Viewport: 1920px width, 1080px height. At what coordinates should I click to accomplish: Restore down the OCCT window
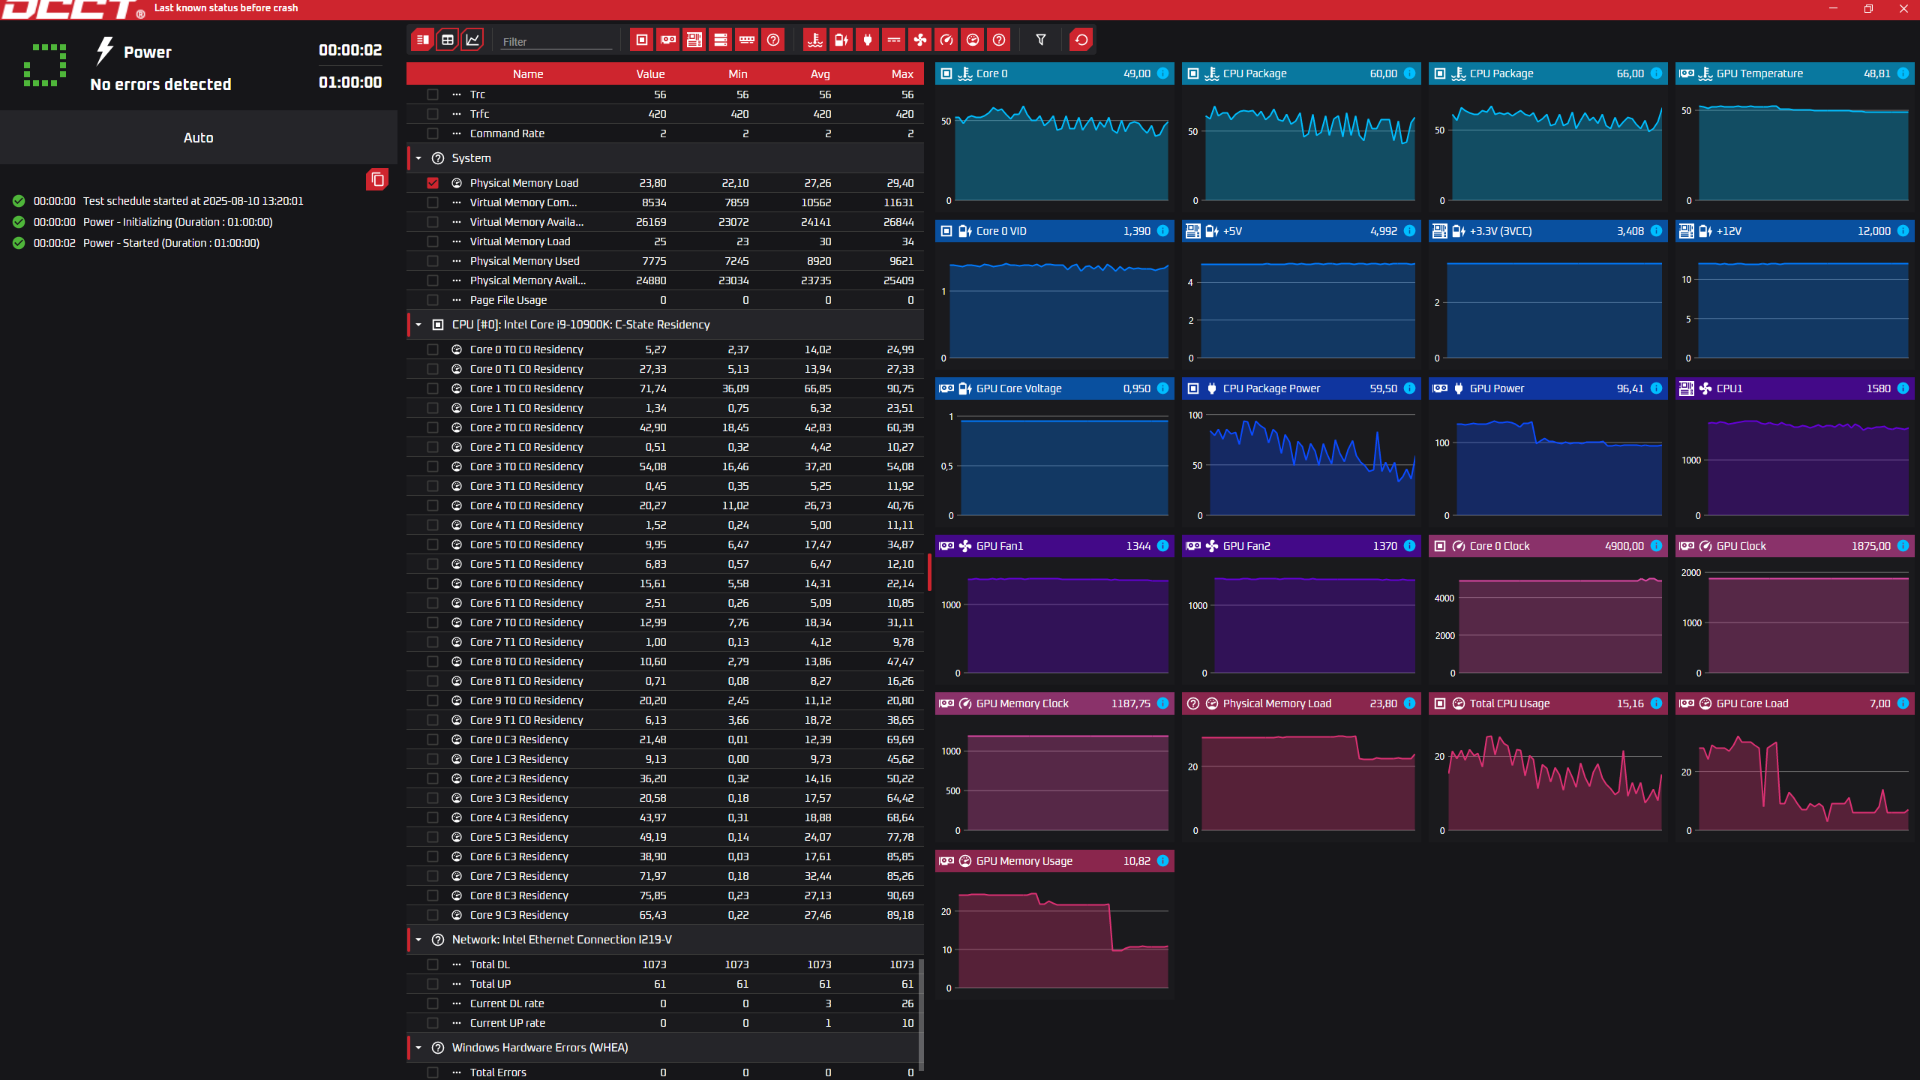(x=1868, y=9)
